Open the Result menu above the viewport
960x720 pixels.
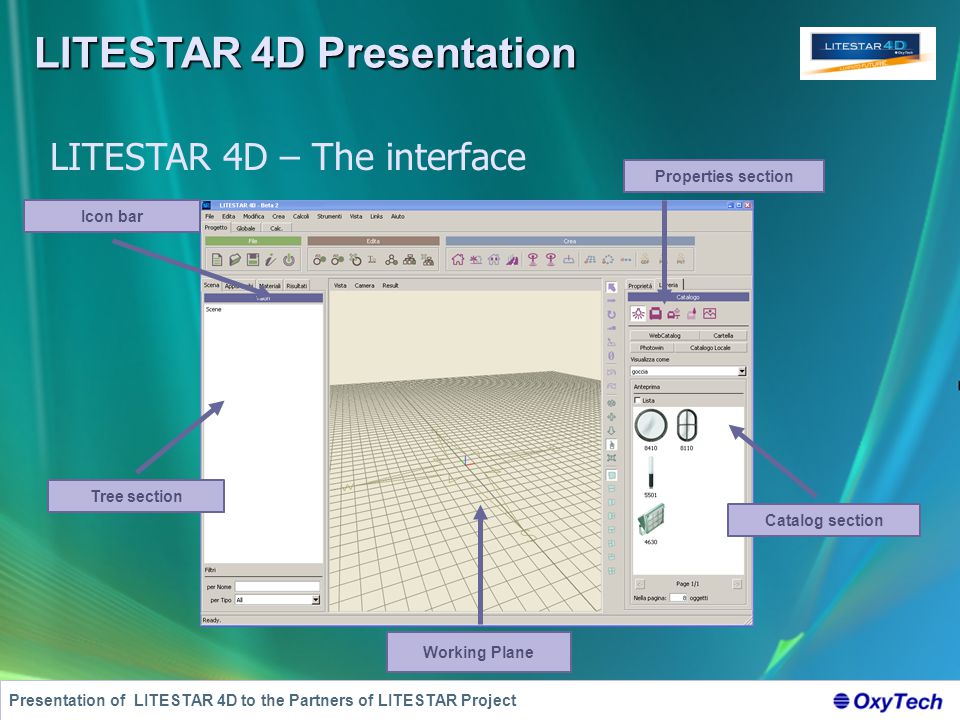391,286
